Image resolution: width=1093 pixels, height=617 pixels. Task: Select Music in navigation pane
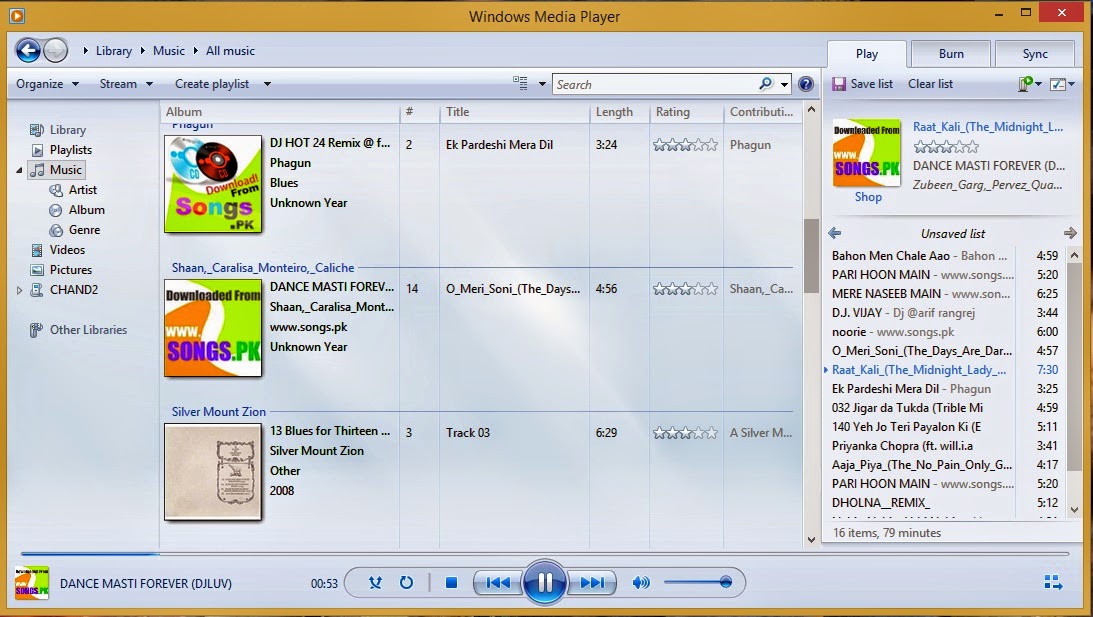(x=56, y=169)
